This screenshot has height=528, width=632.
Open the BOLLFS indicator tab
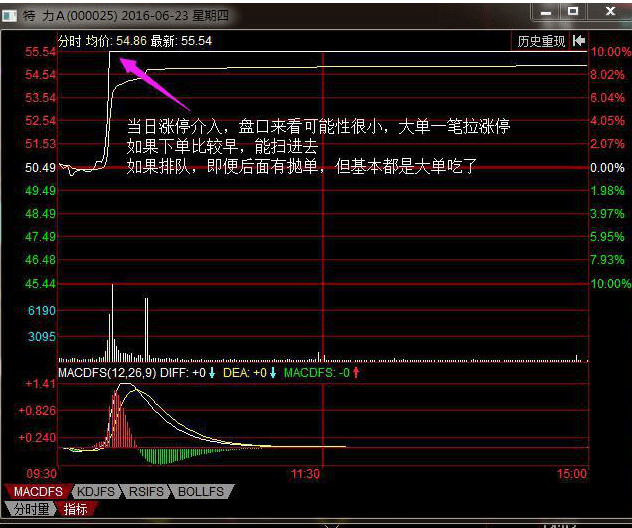coord(201,492)
